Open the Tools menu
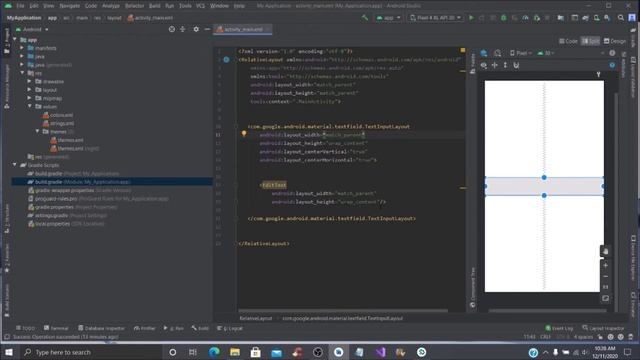The image size is (640, 360). (x=185, y=6)
